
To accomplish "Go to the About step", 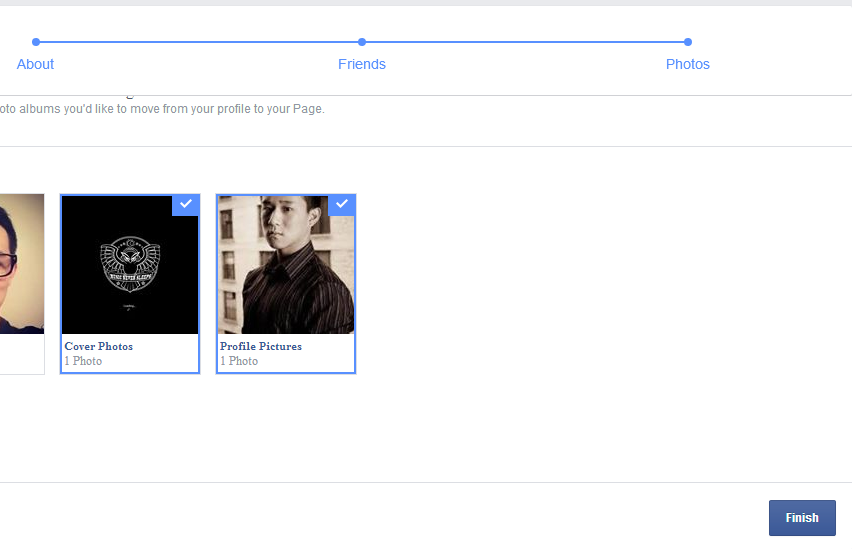I will point(35,64).
